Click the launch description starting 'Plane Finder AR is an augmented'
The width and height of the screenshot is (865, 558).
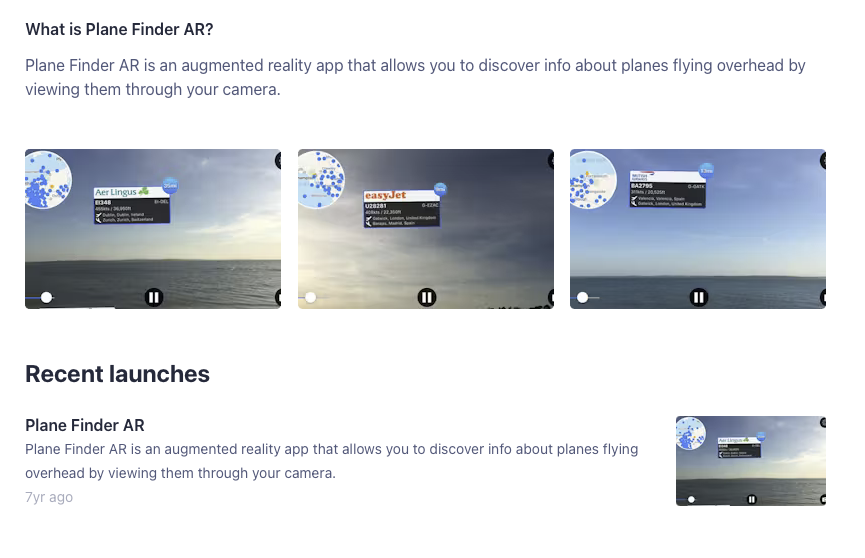[x=332, y=461]
